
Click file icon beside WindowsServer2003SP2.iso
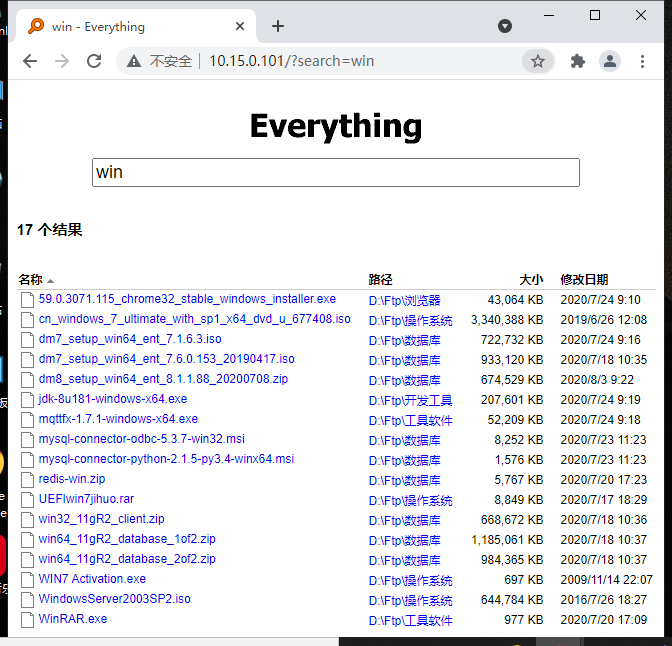[x=27, y=600]
